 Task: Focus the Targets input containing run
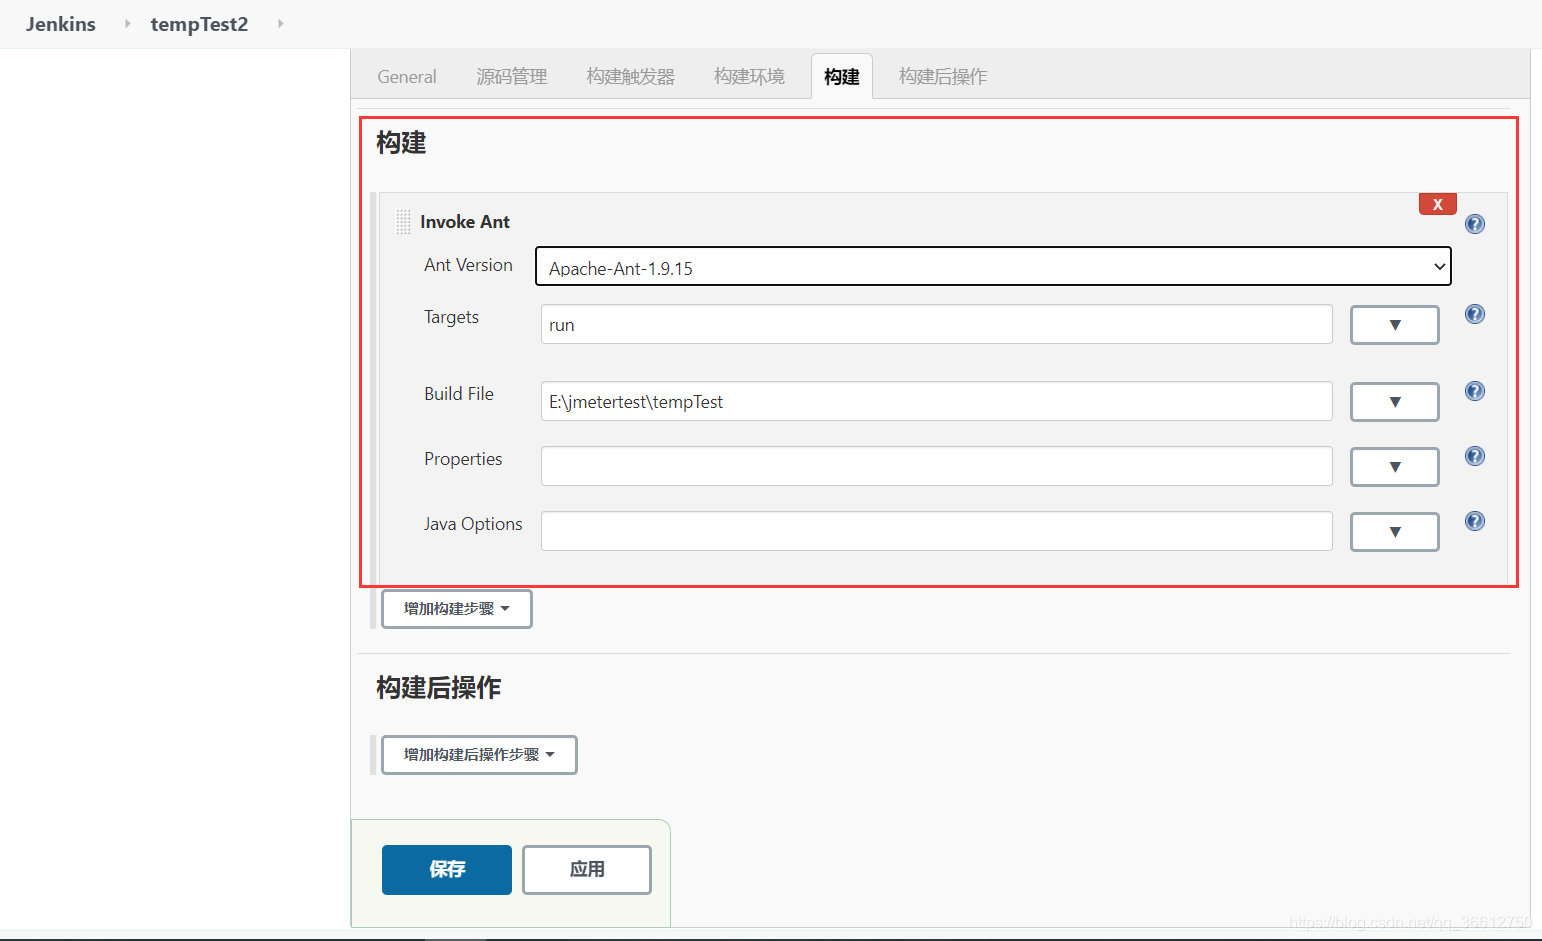(x=937, y=324)
